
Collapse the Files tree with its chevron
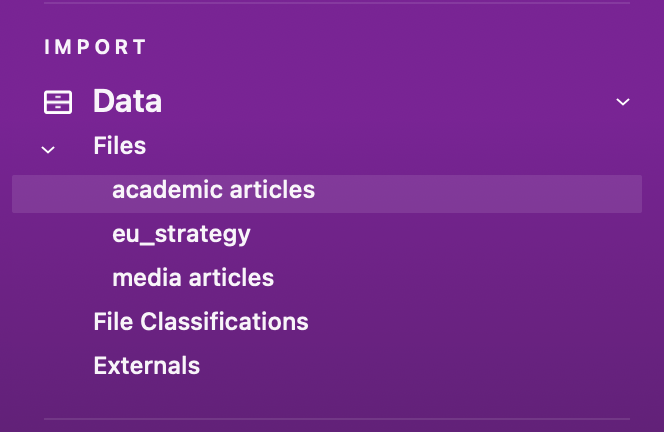coord(48,150)
